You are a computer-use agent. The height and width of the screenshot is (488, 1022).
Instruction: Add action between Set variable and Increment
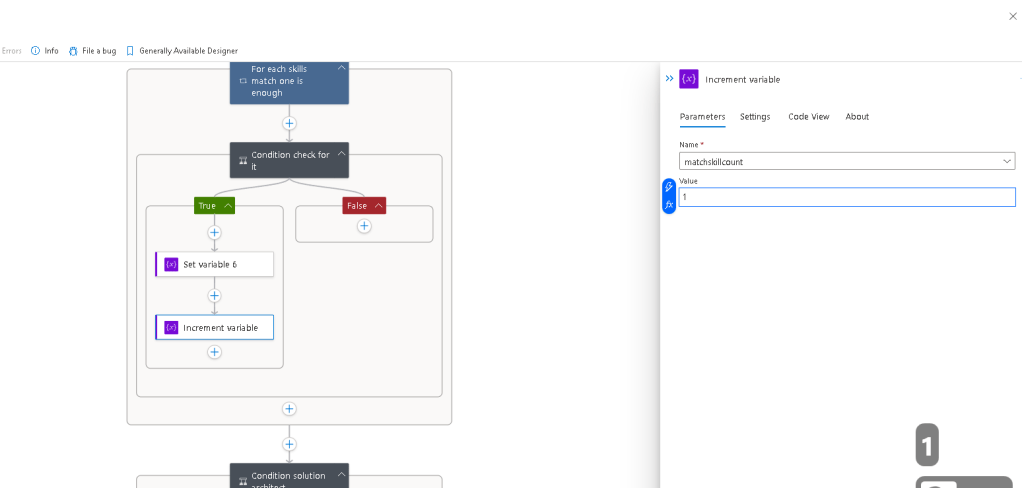point(214,296)
